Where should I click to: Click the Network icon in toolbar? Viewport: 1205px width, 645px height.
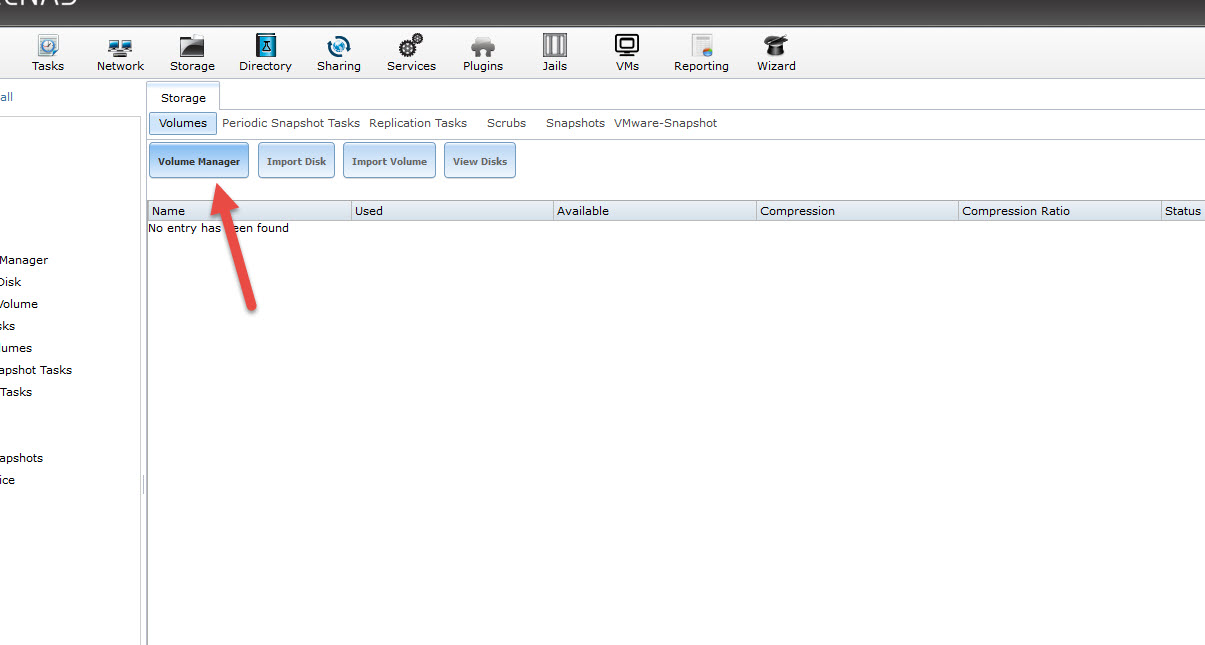click(x=120, y=47)
